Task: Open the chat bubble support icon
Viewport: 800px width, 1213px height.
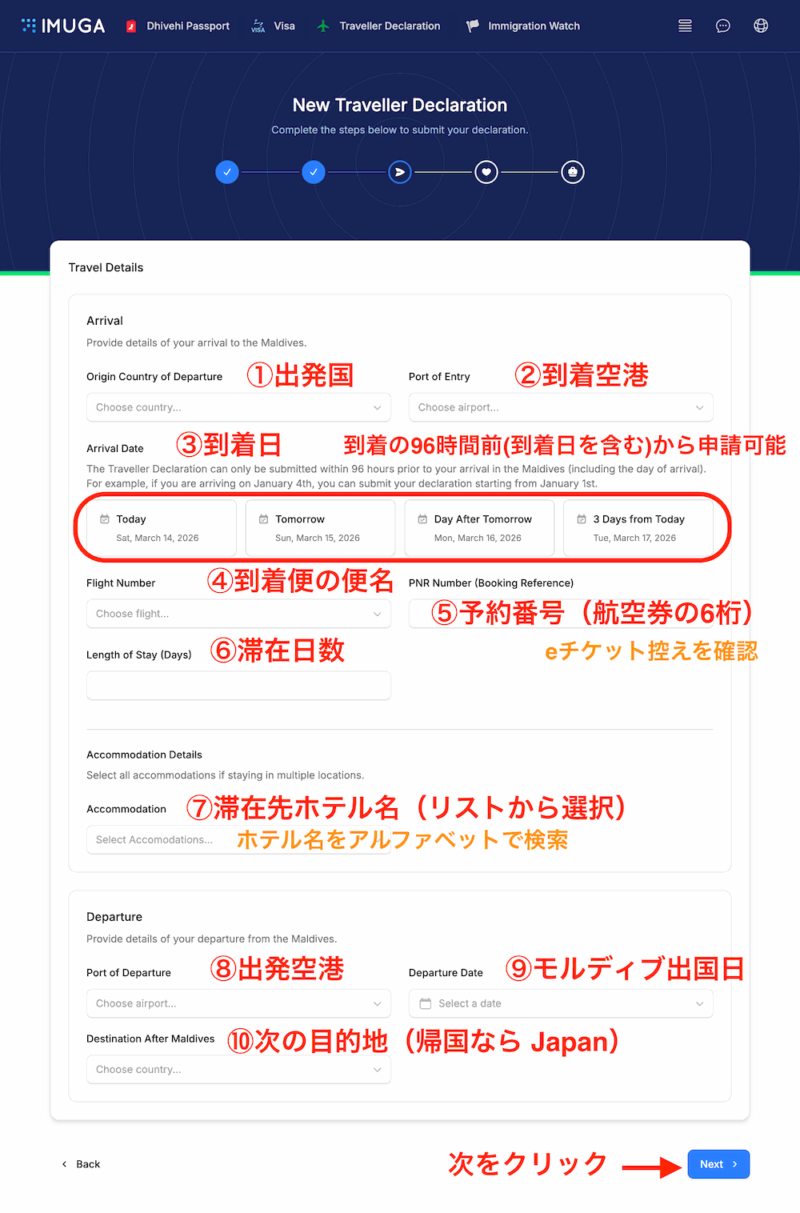Action: point(722,25)
